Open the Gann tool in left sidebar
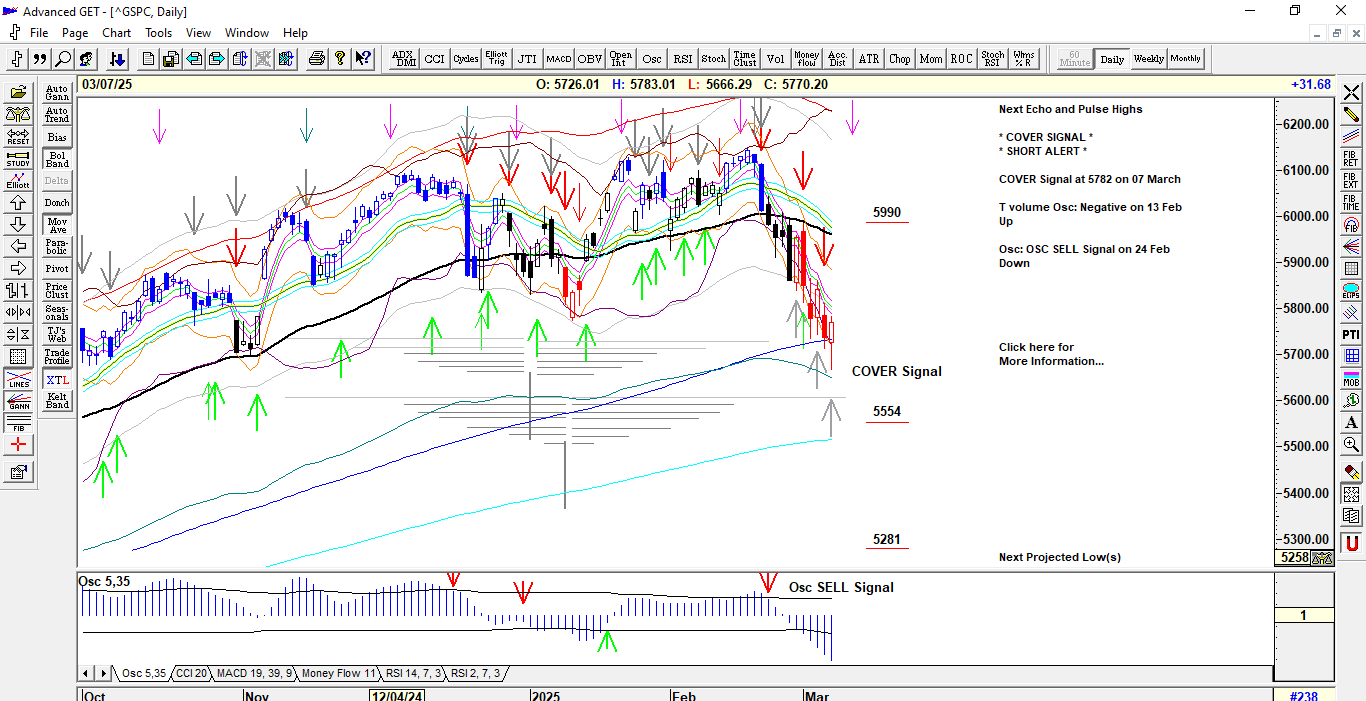This screenshot has height=701, width=1366. 18,403
